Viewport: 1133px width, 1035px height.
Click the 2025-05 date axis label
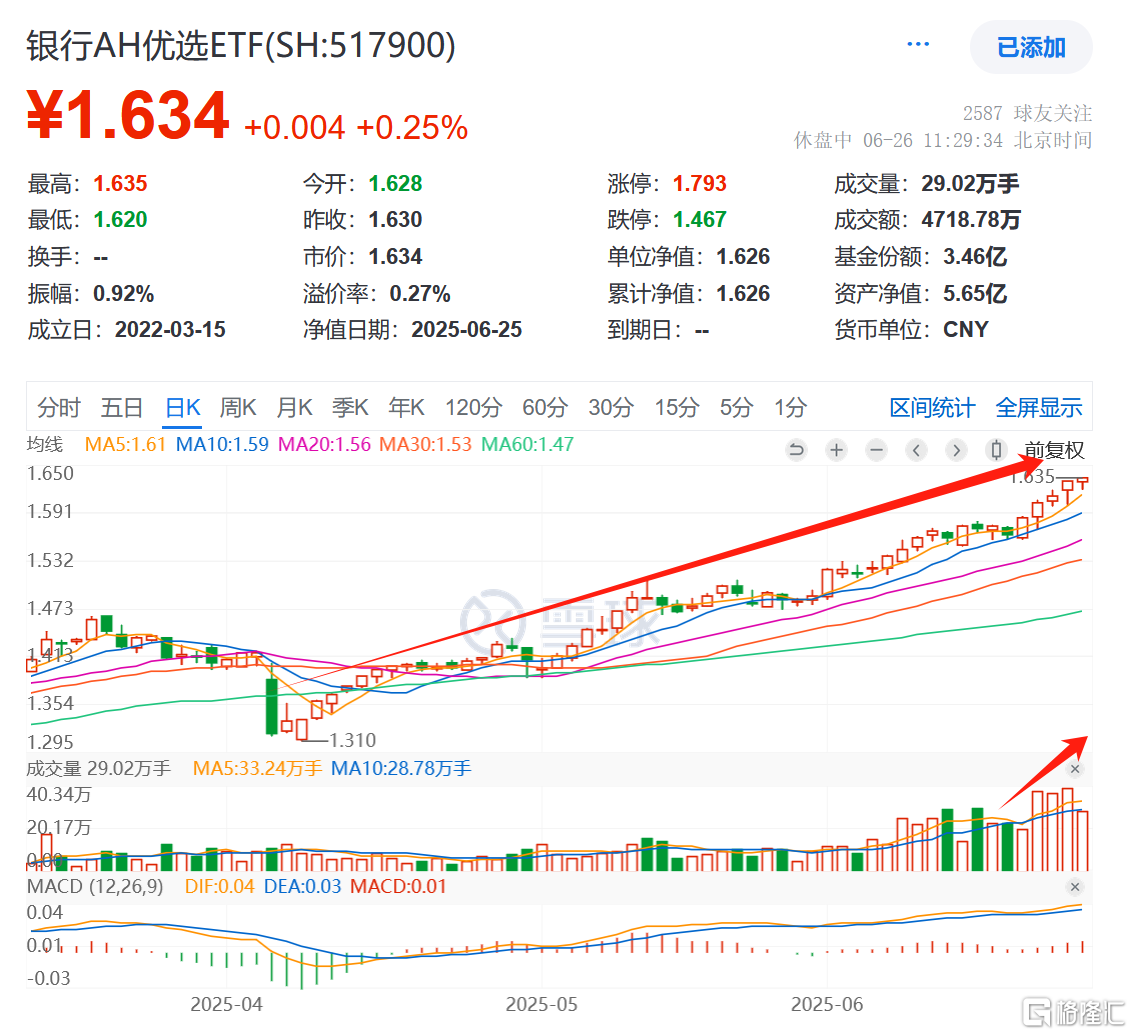coord(541,1005)
